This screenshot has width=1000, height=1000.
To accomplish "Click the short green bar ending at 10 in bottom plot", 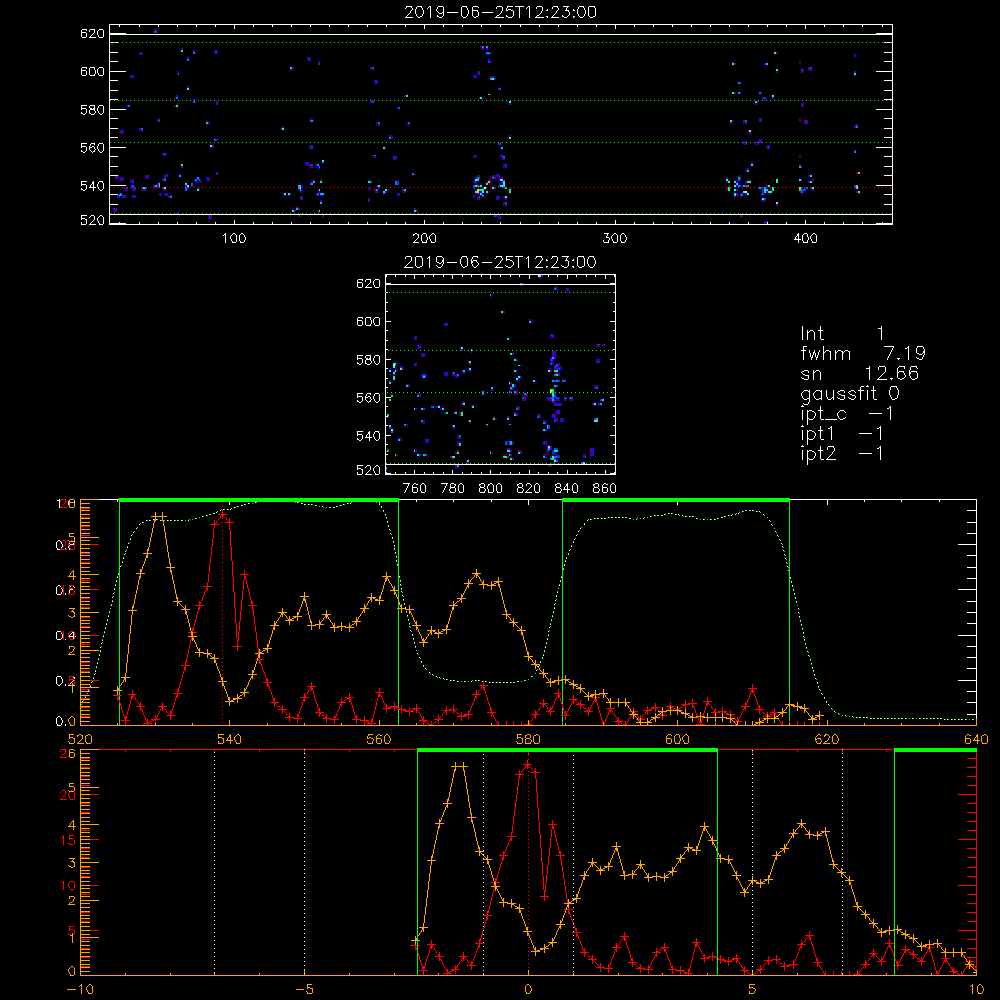I will pos(935,750).
